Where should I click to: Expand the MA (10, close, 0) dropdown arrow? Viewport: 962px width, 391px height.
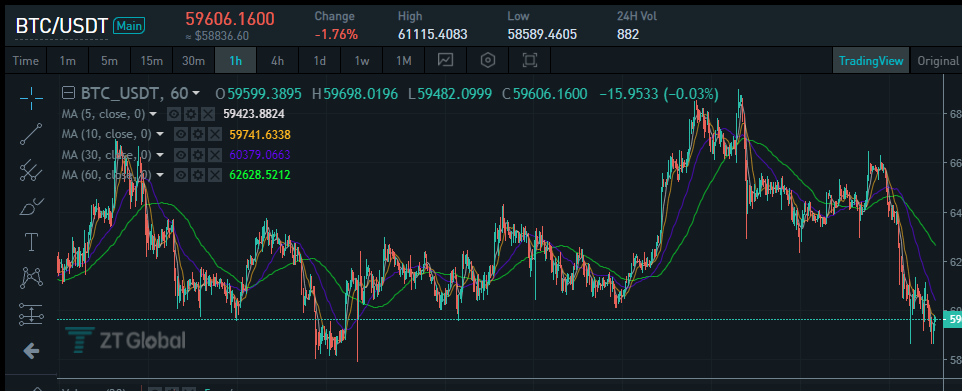(x=160, y=134)
